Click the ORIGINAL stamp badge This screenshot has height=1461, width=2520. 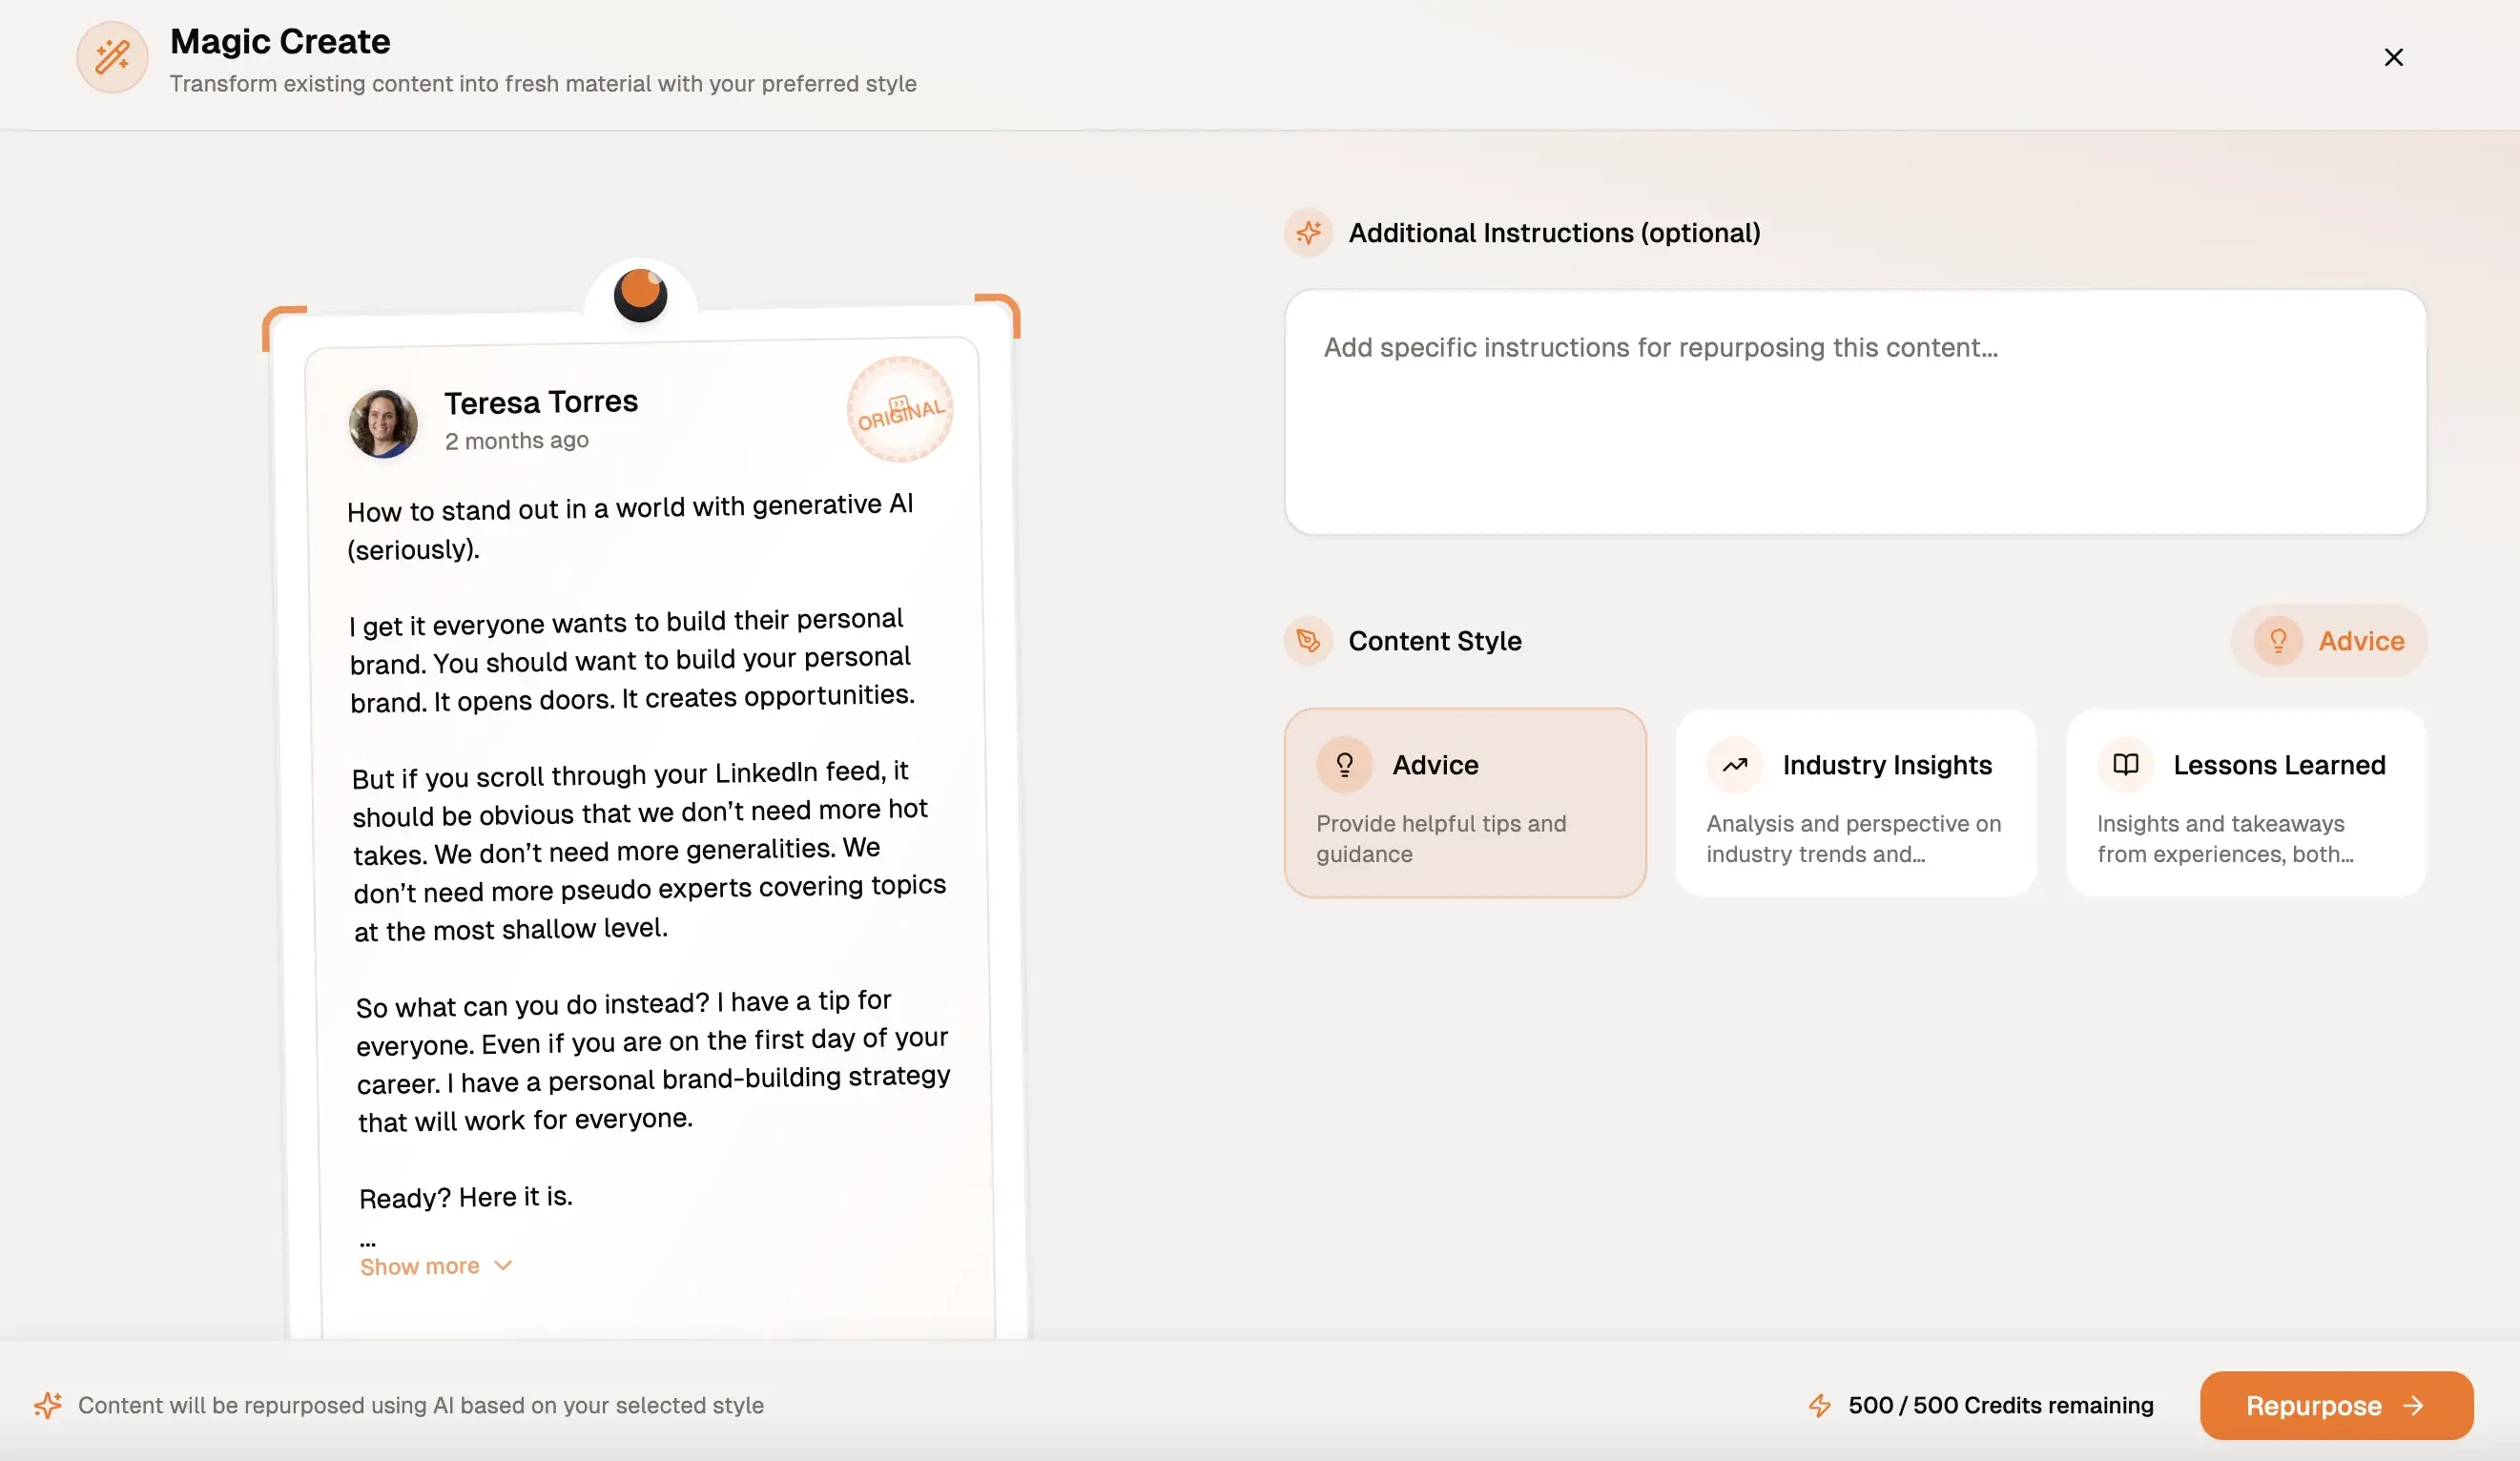click(900, 410)
